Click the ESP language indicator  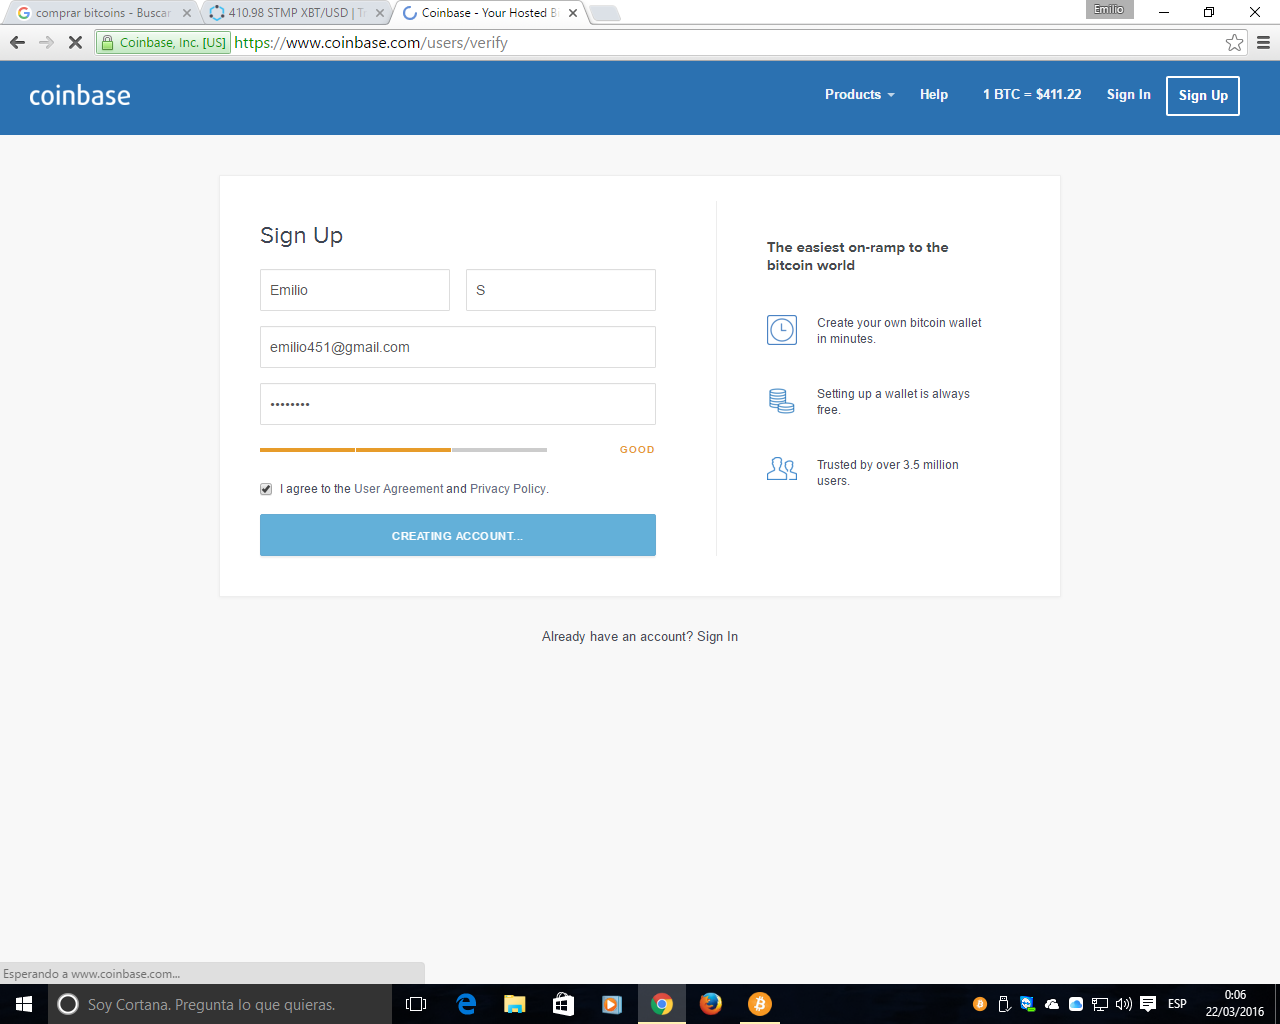click(x=1177, y=1004)
